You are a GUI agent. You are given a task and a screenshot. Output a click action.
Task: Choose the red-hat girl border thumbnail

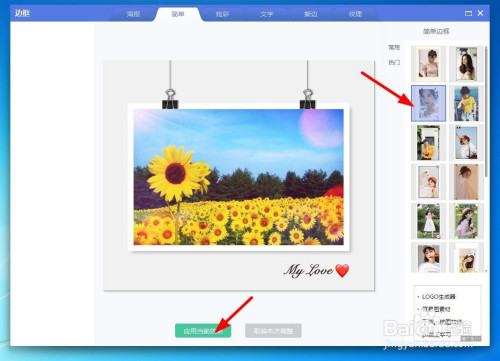(x=428, y=182)
